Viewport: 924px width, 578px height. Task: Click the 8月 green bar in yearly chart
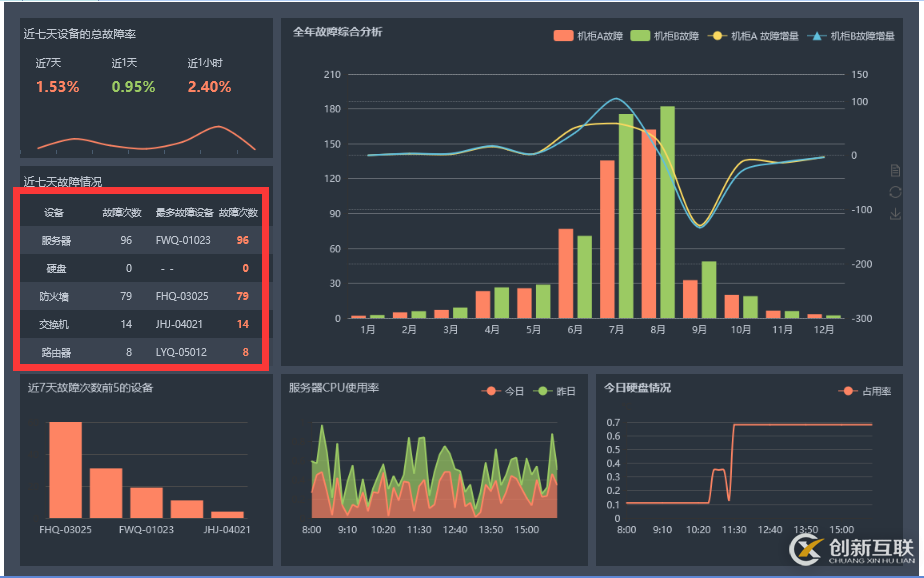click(x=667, y=212)
